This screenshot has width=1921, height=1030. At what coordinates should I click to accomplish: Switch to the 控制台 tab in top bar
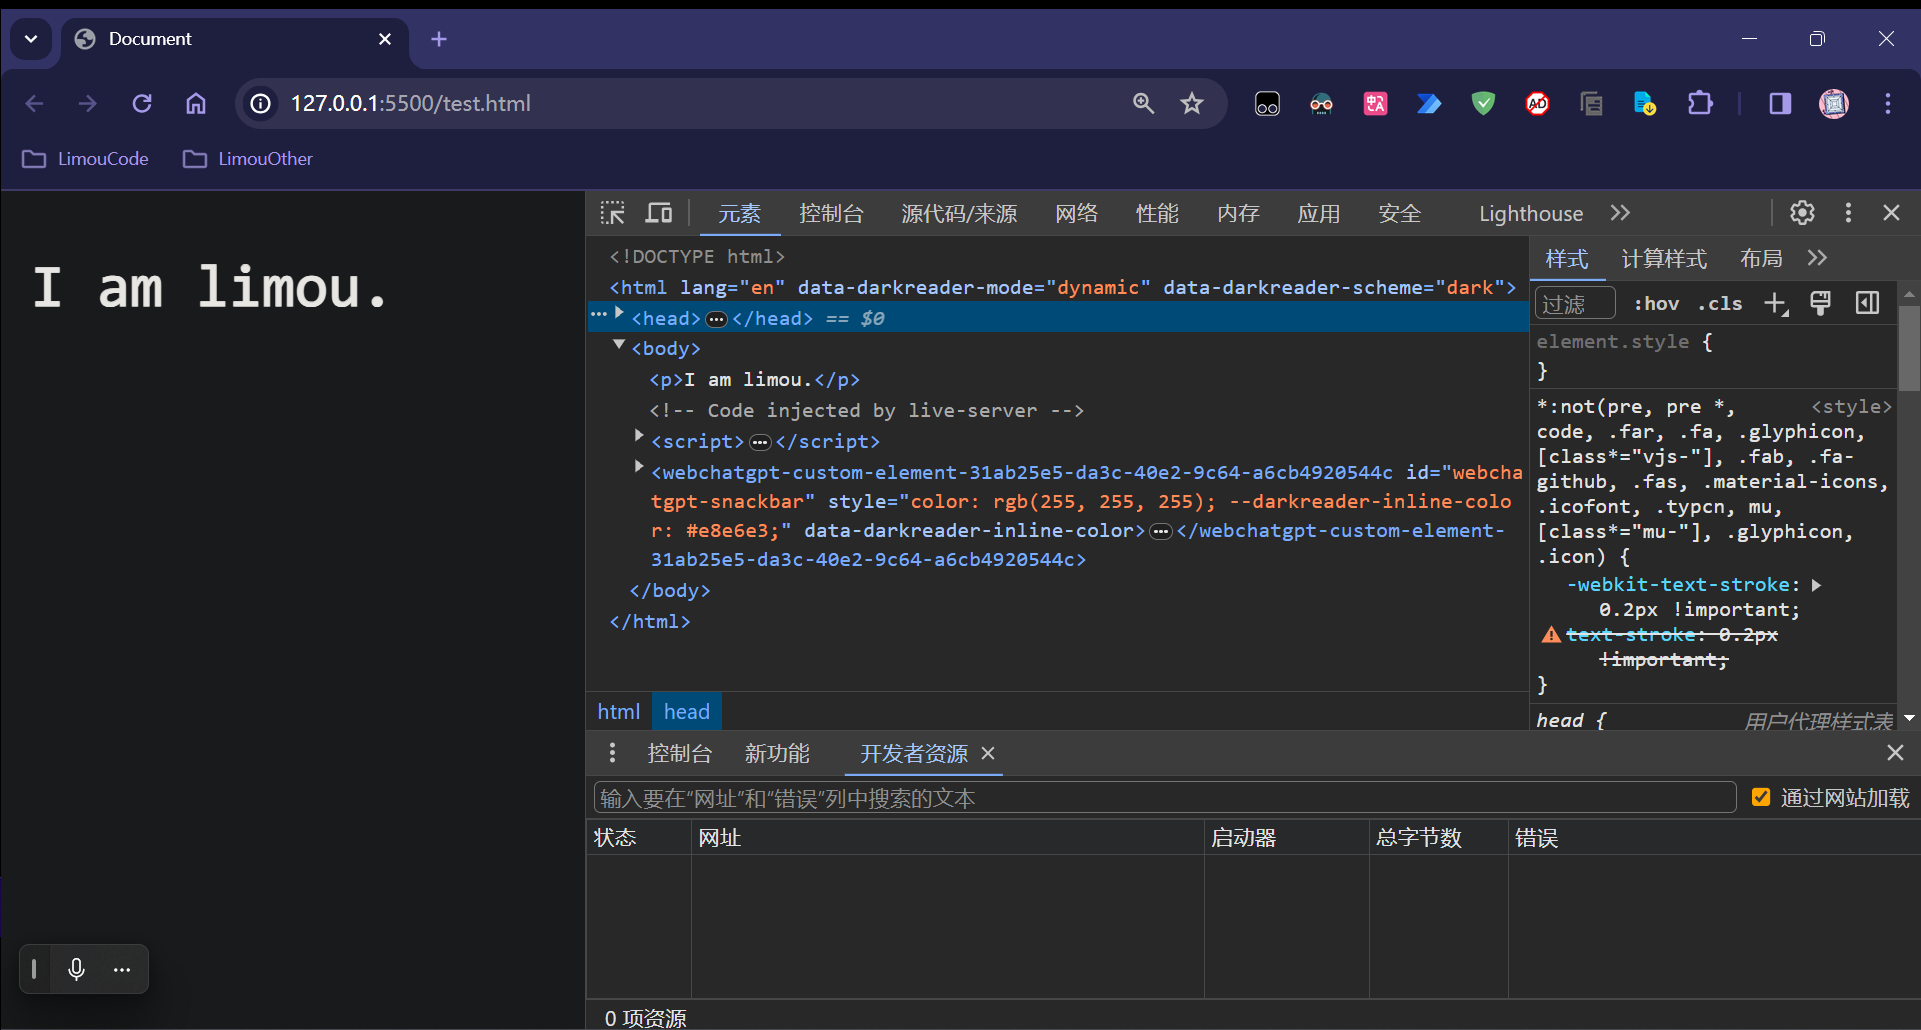[830, 214]
